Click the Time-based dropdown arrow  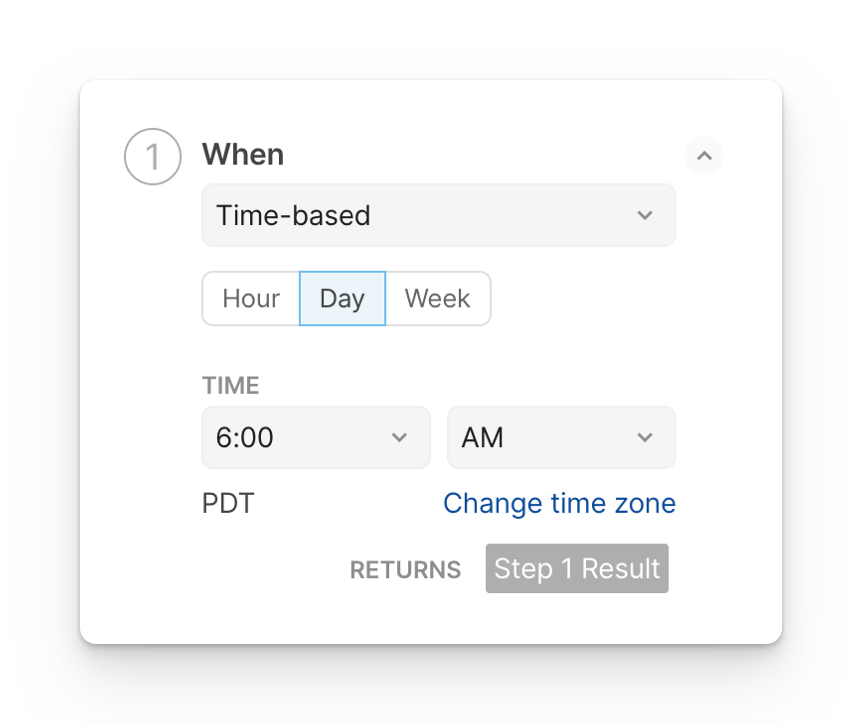(645, 215)
